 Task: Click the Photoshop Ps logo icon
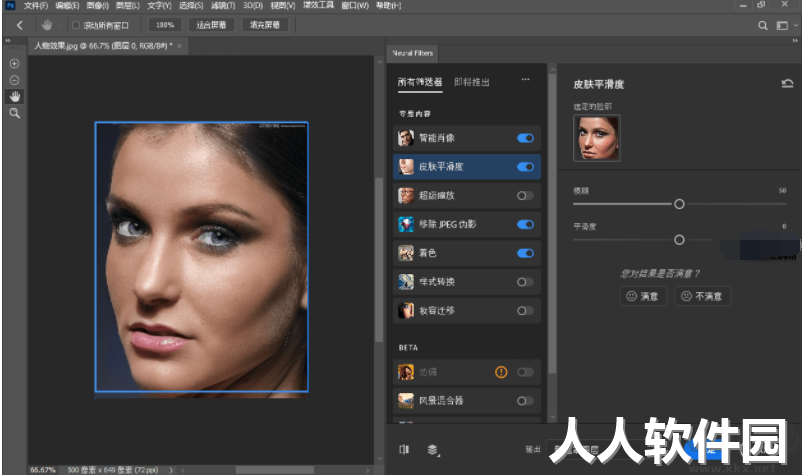[x=10, y=6]
